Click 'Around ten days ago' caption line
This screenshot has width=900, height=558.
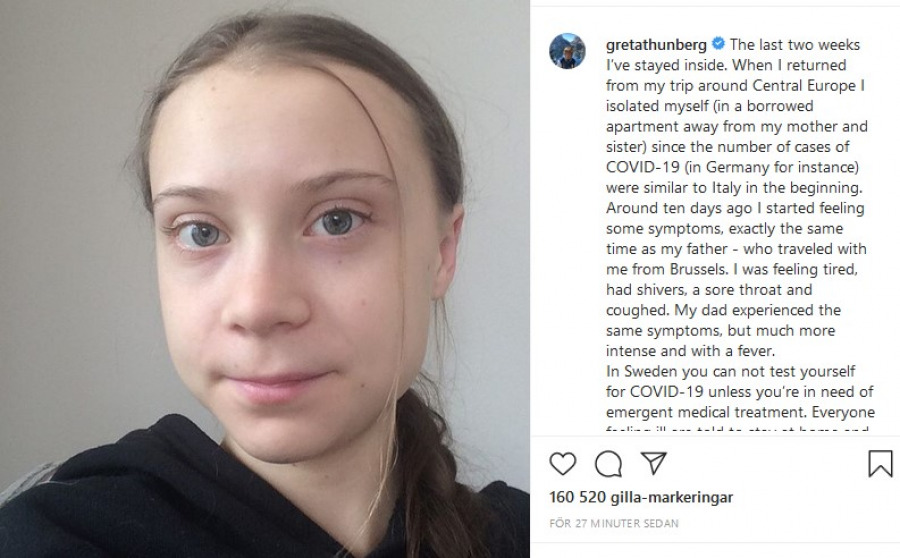735,208
